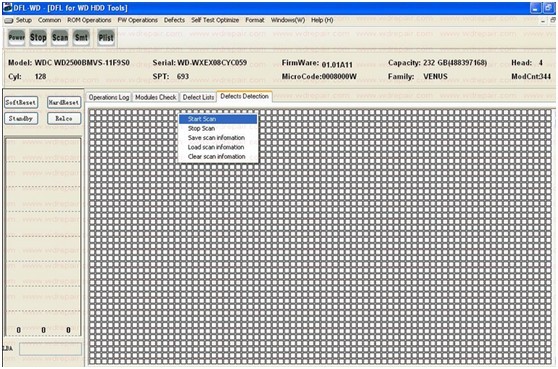558x369 pixels.
Task: Select Clear scan information entry
Action: click(x=218, y=157)
